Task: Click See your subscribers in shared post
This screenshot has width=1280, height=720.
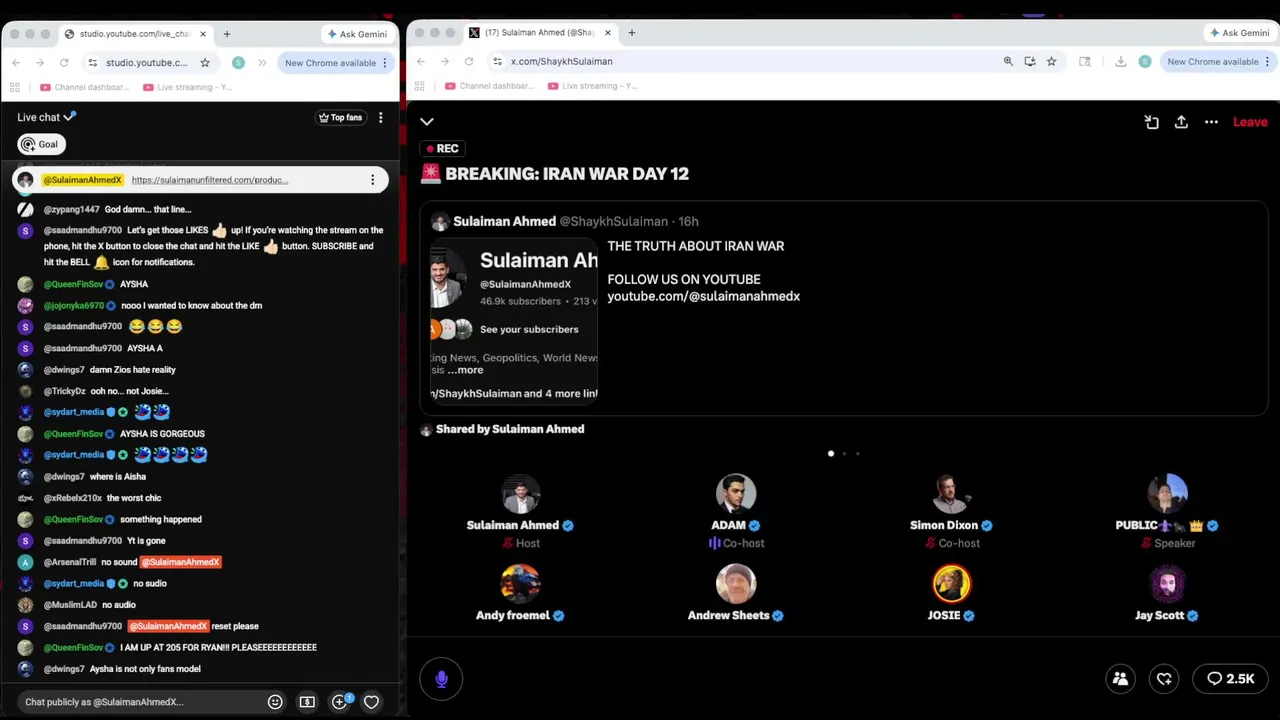Action: tap(529, 329)
